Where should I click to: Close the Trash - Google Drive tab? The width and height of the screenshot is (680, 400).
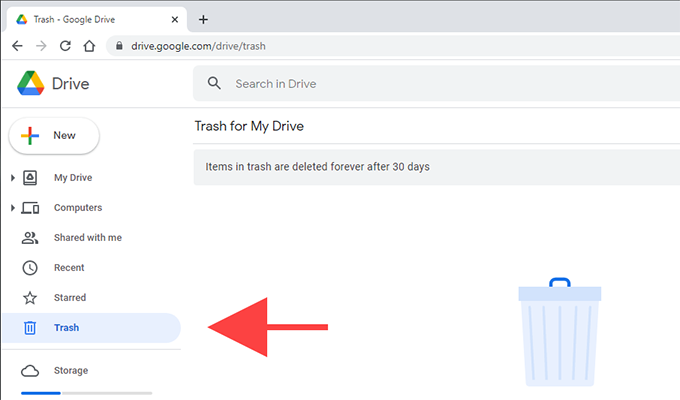pos(175,20)
